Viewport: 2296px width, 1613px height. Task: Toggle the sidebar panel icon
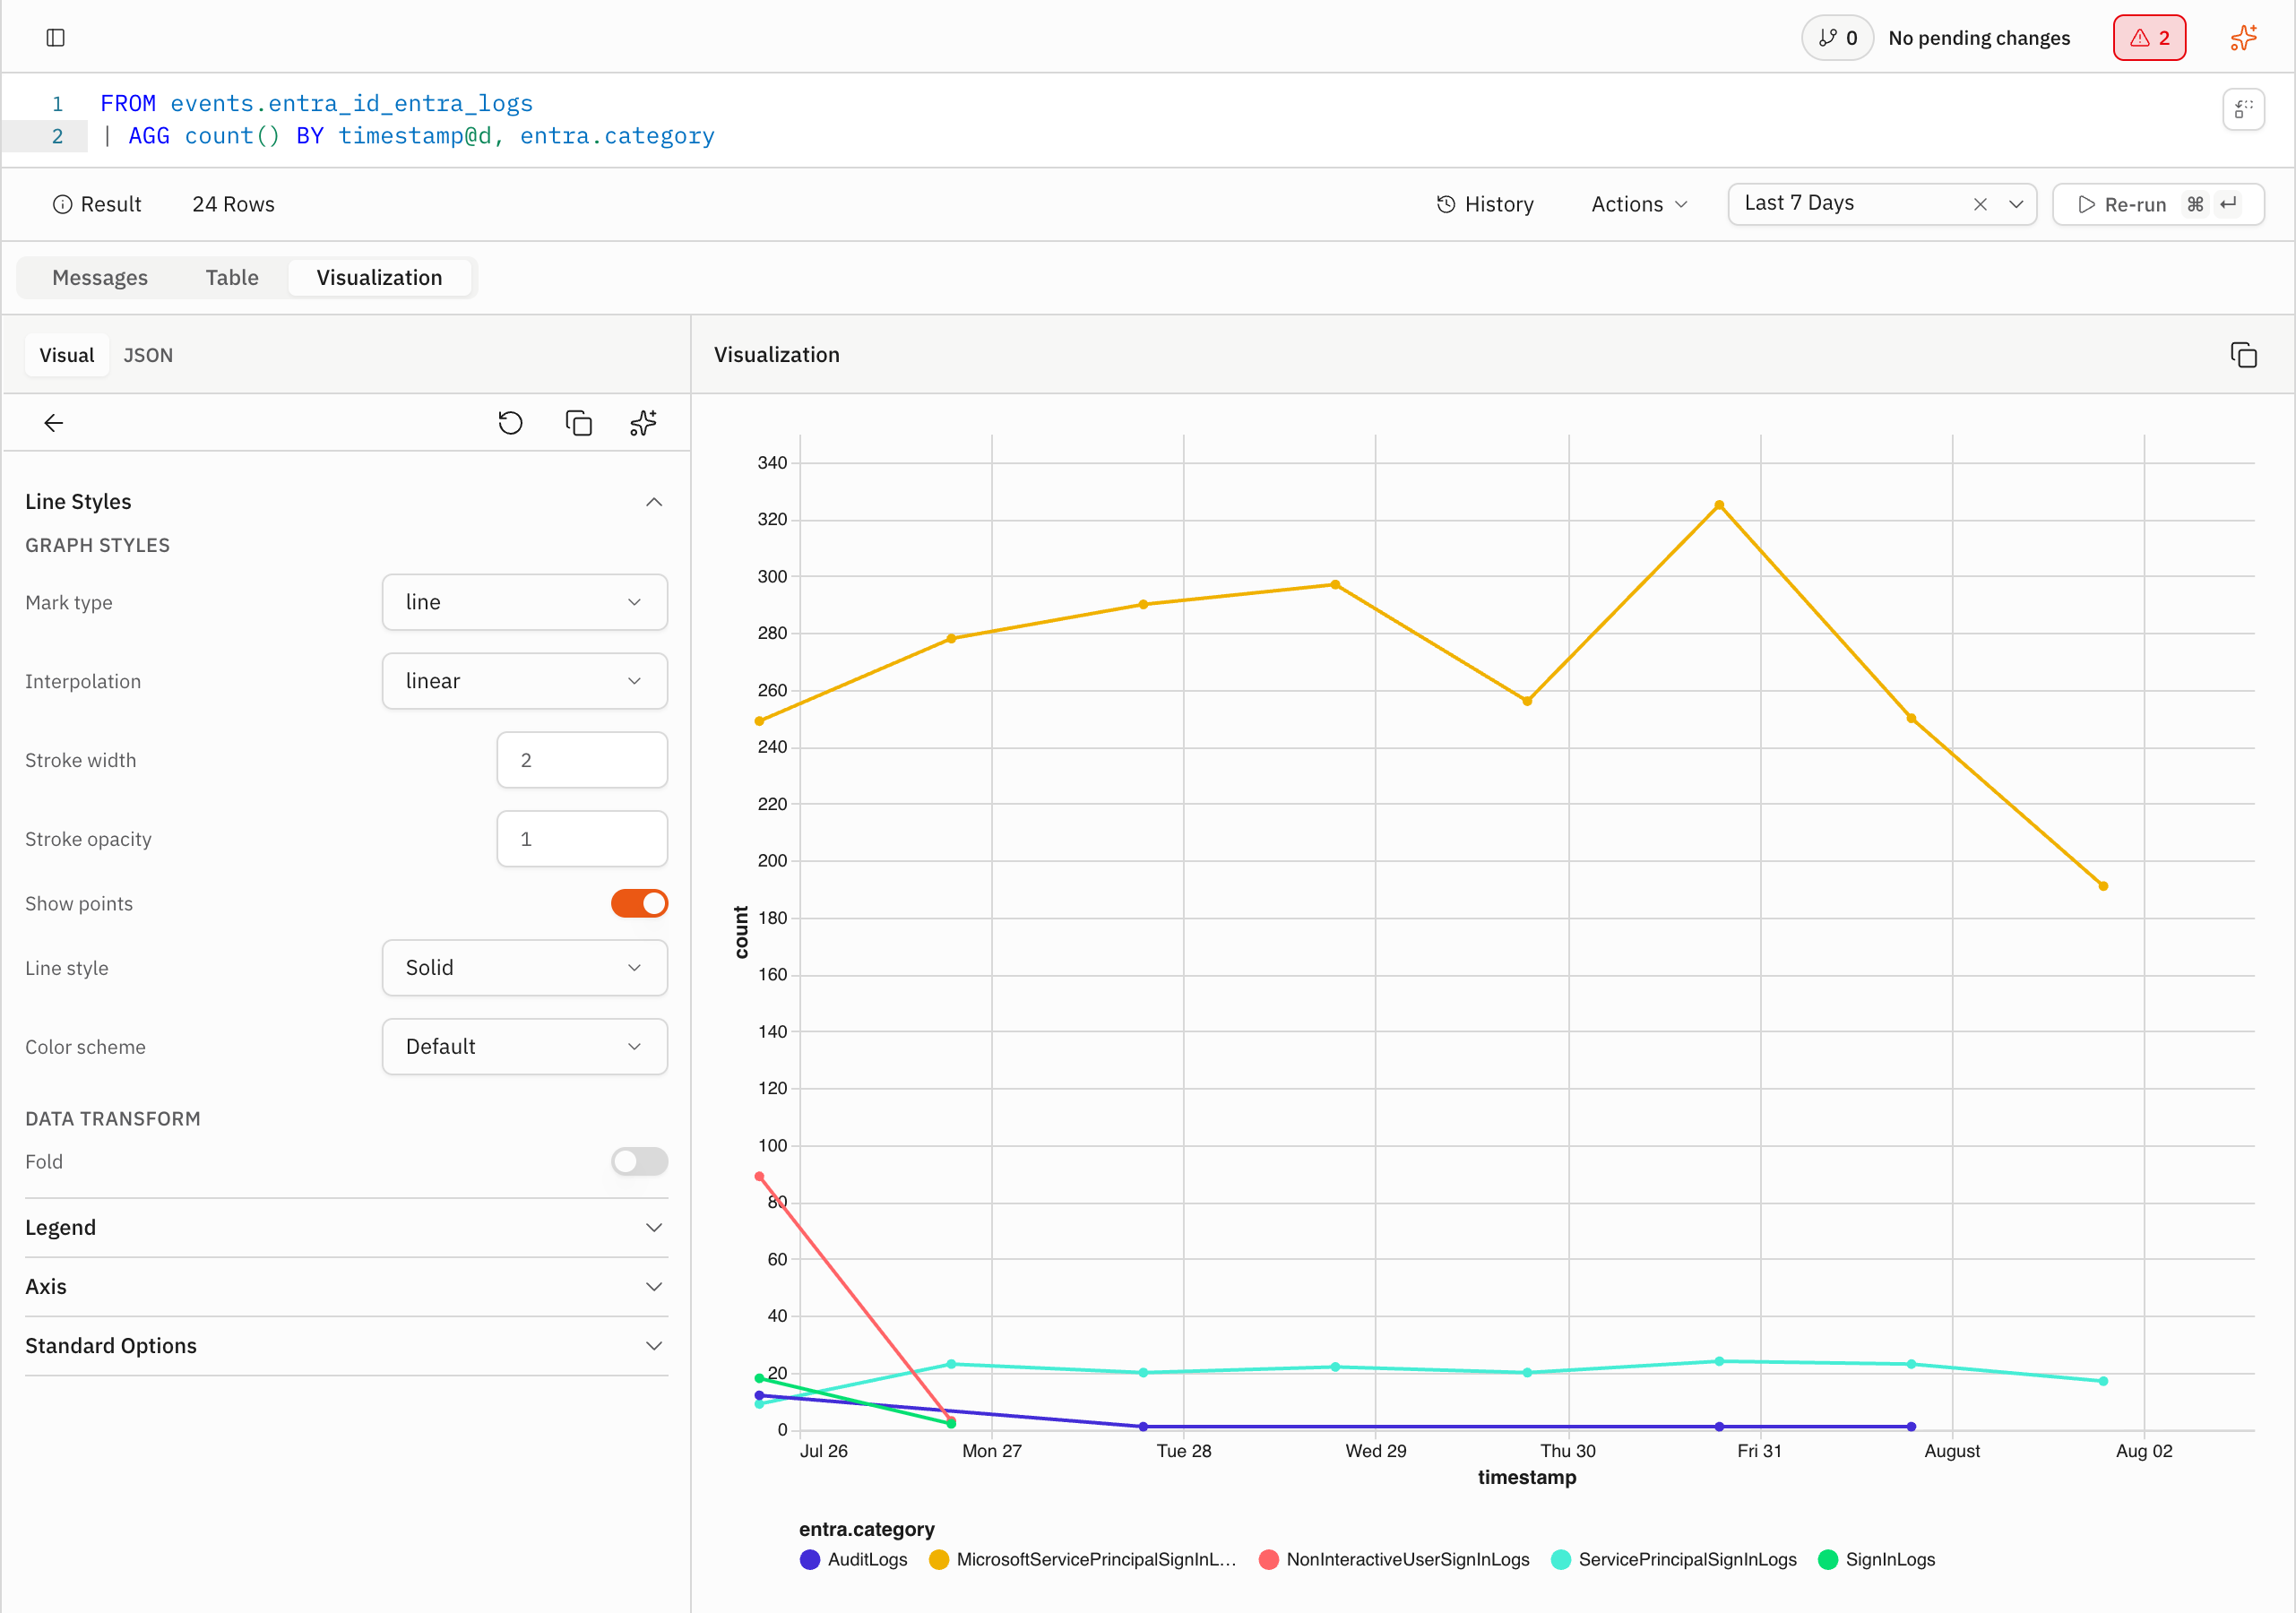click(x=56, y=38)
